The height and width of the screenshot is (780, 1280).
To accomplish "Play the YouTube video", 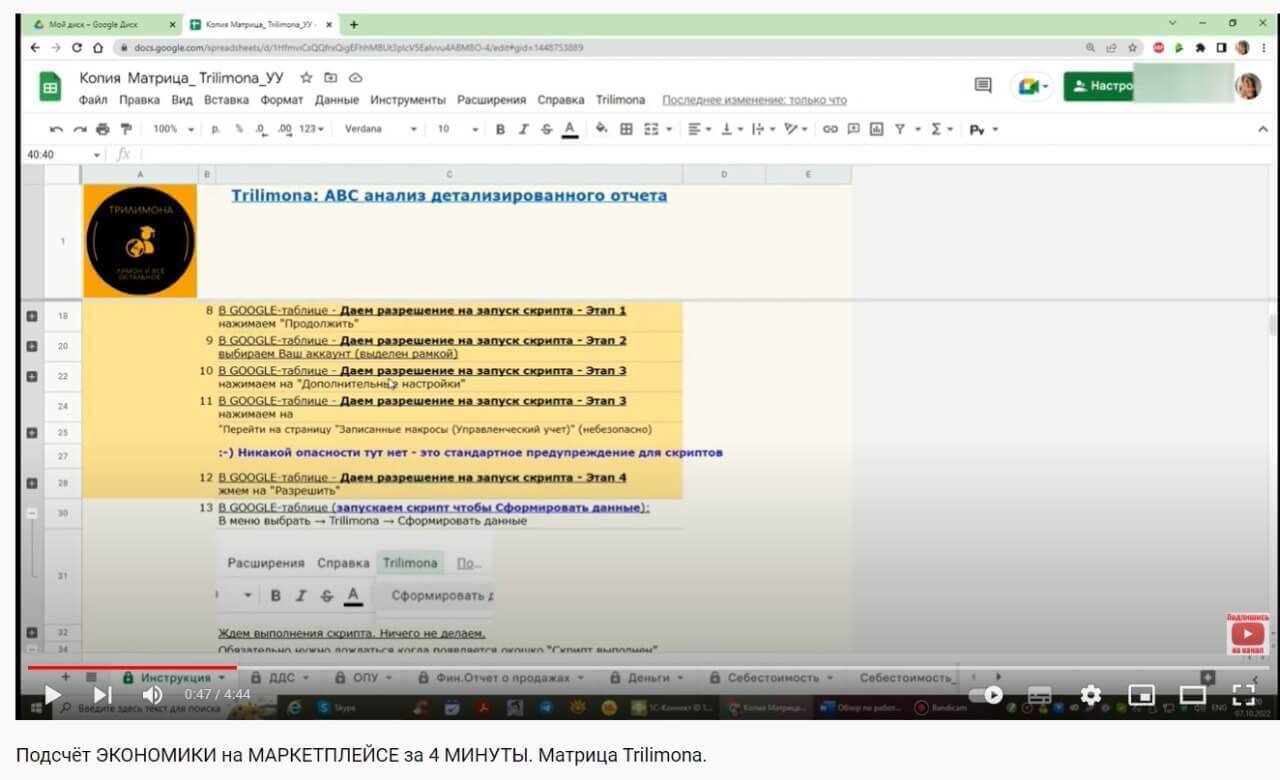I will (53, 694).
